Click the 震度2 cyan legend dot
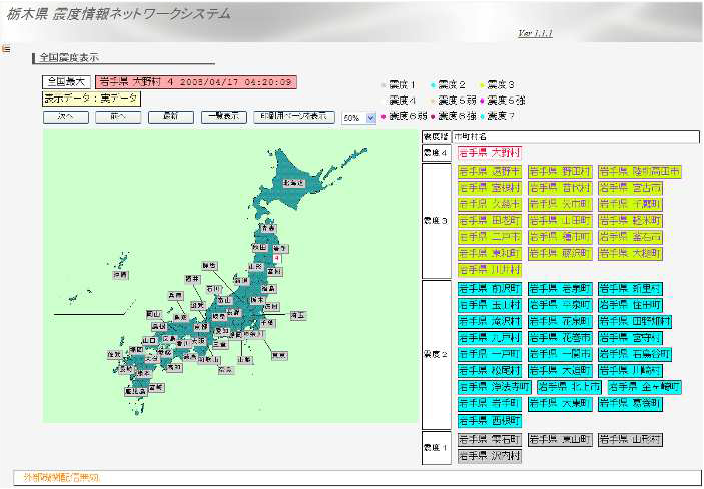The image size is (704, 489). pos(433,84)
